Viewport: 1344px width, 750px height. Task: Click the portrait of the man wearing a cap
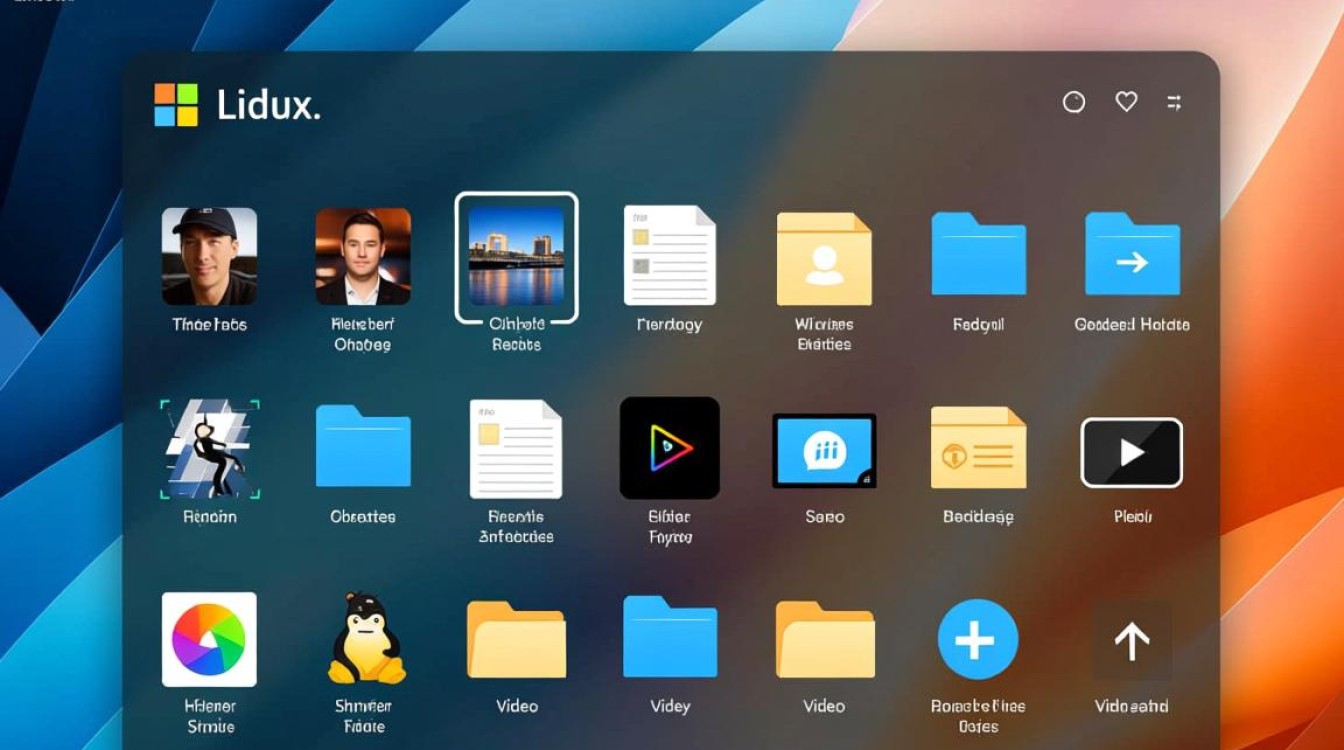coord(209,258)
